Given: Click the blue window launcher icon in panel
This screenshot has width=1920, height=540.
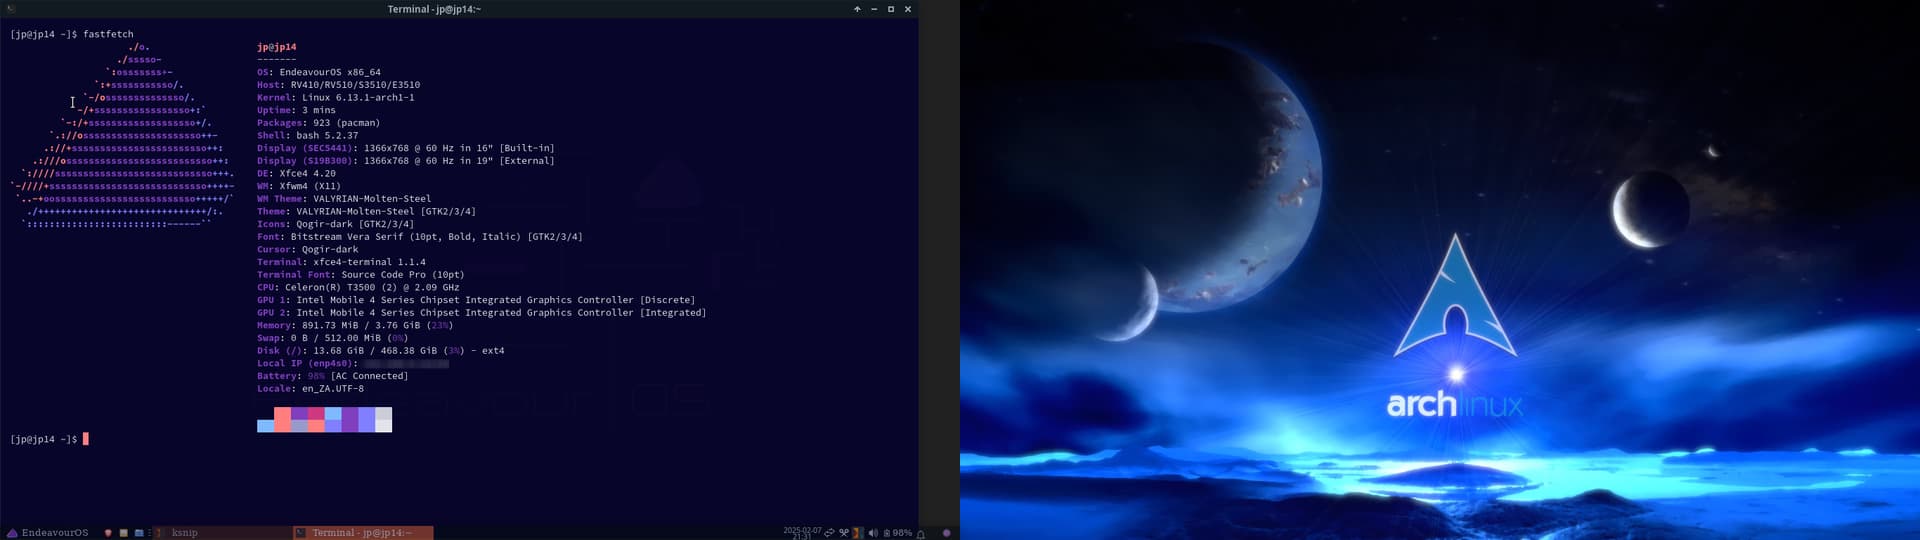Looking at the screenshot, I should click(x=139, y=533).
